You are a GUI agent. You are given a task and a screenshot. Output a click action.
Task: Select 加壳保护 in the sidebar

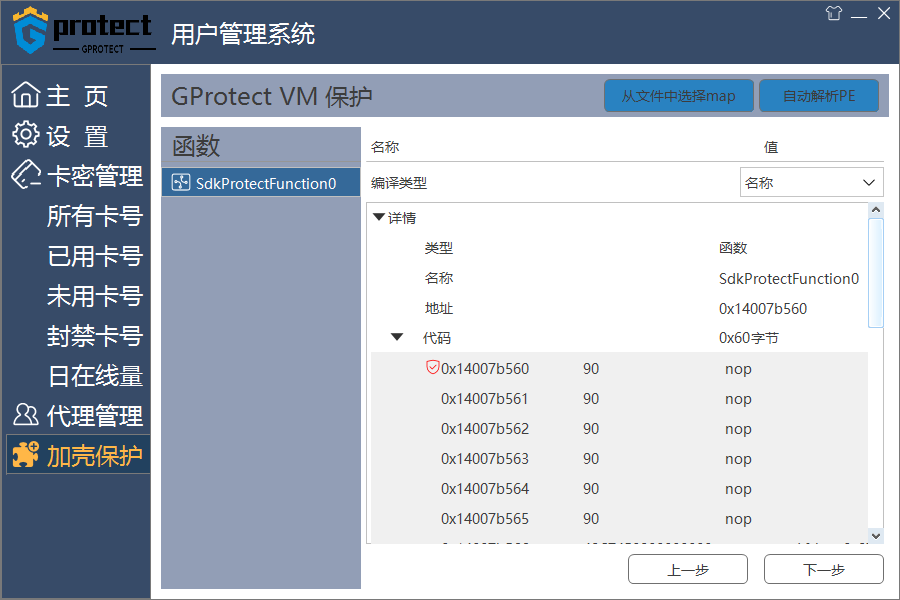[x=78, y=455]
